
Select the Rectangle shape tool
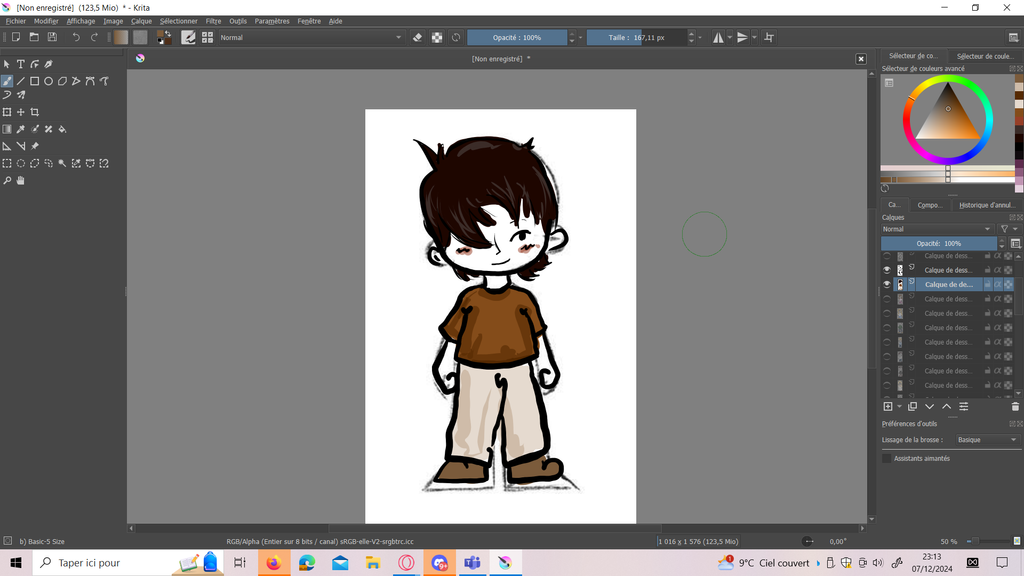34,81
